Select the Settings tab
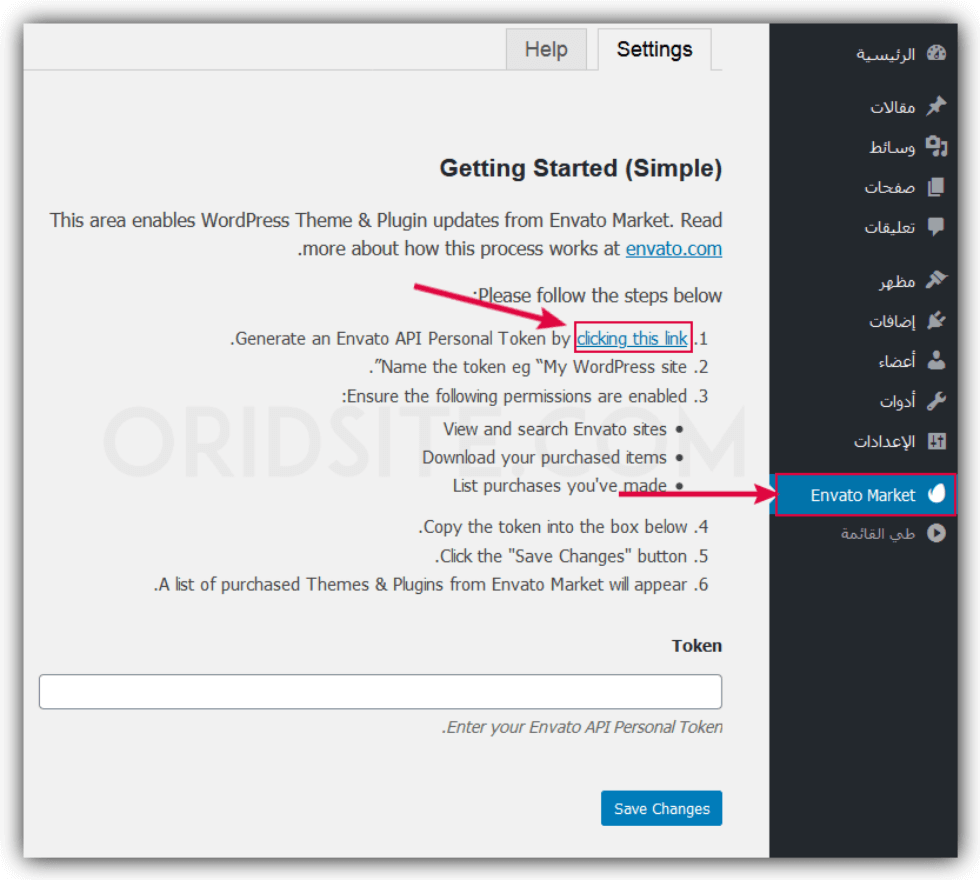 [x=654, y=49]
